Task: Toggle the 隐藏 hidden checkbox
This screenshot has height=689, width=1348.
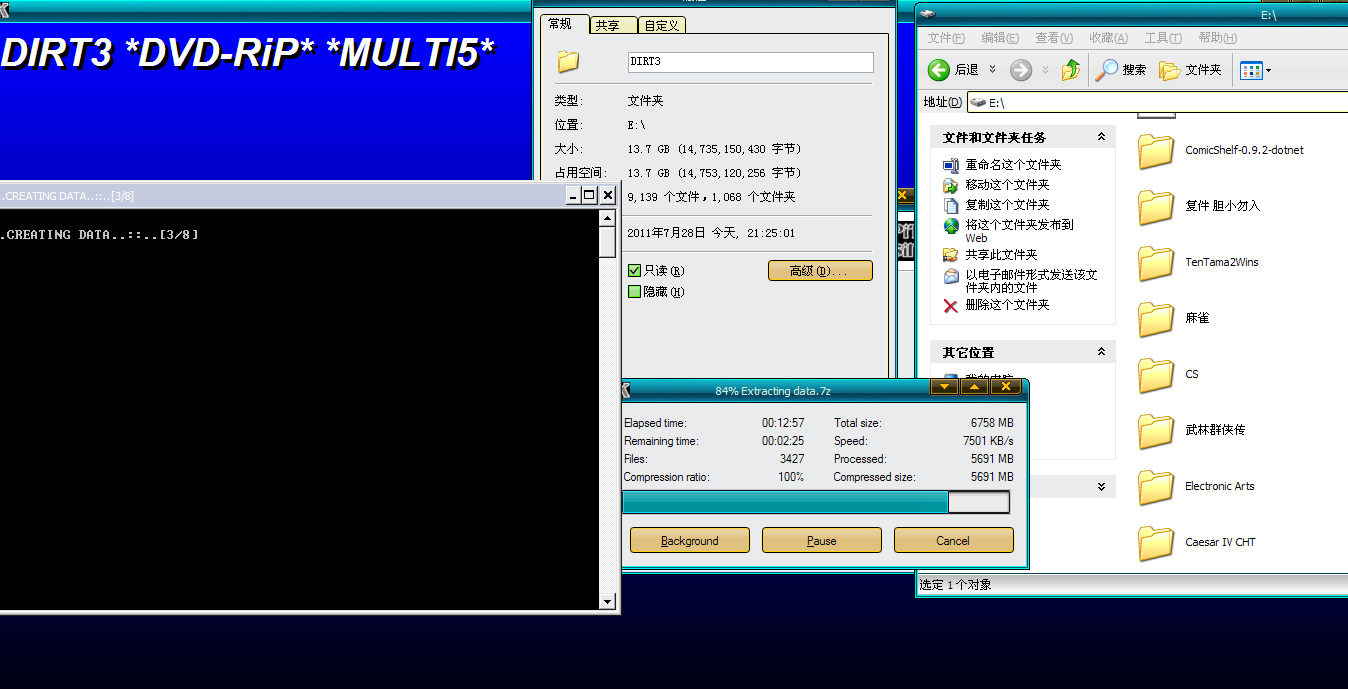Action: 634,292
